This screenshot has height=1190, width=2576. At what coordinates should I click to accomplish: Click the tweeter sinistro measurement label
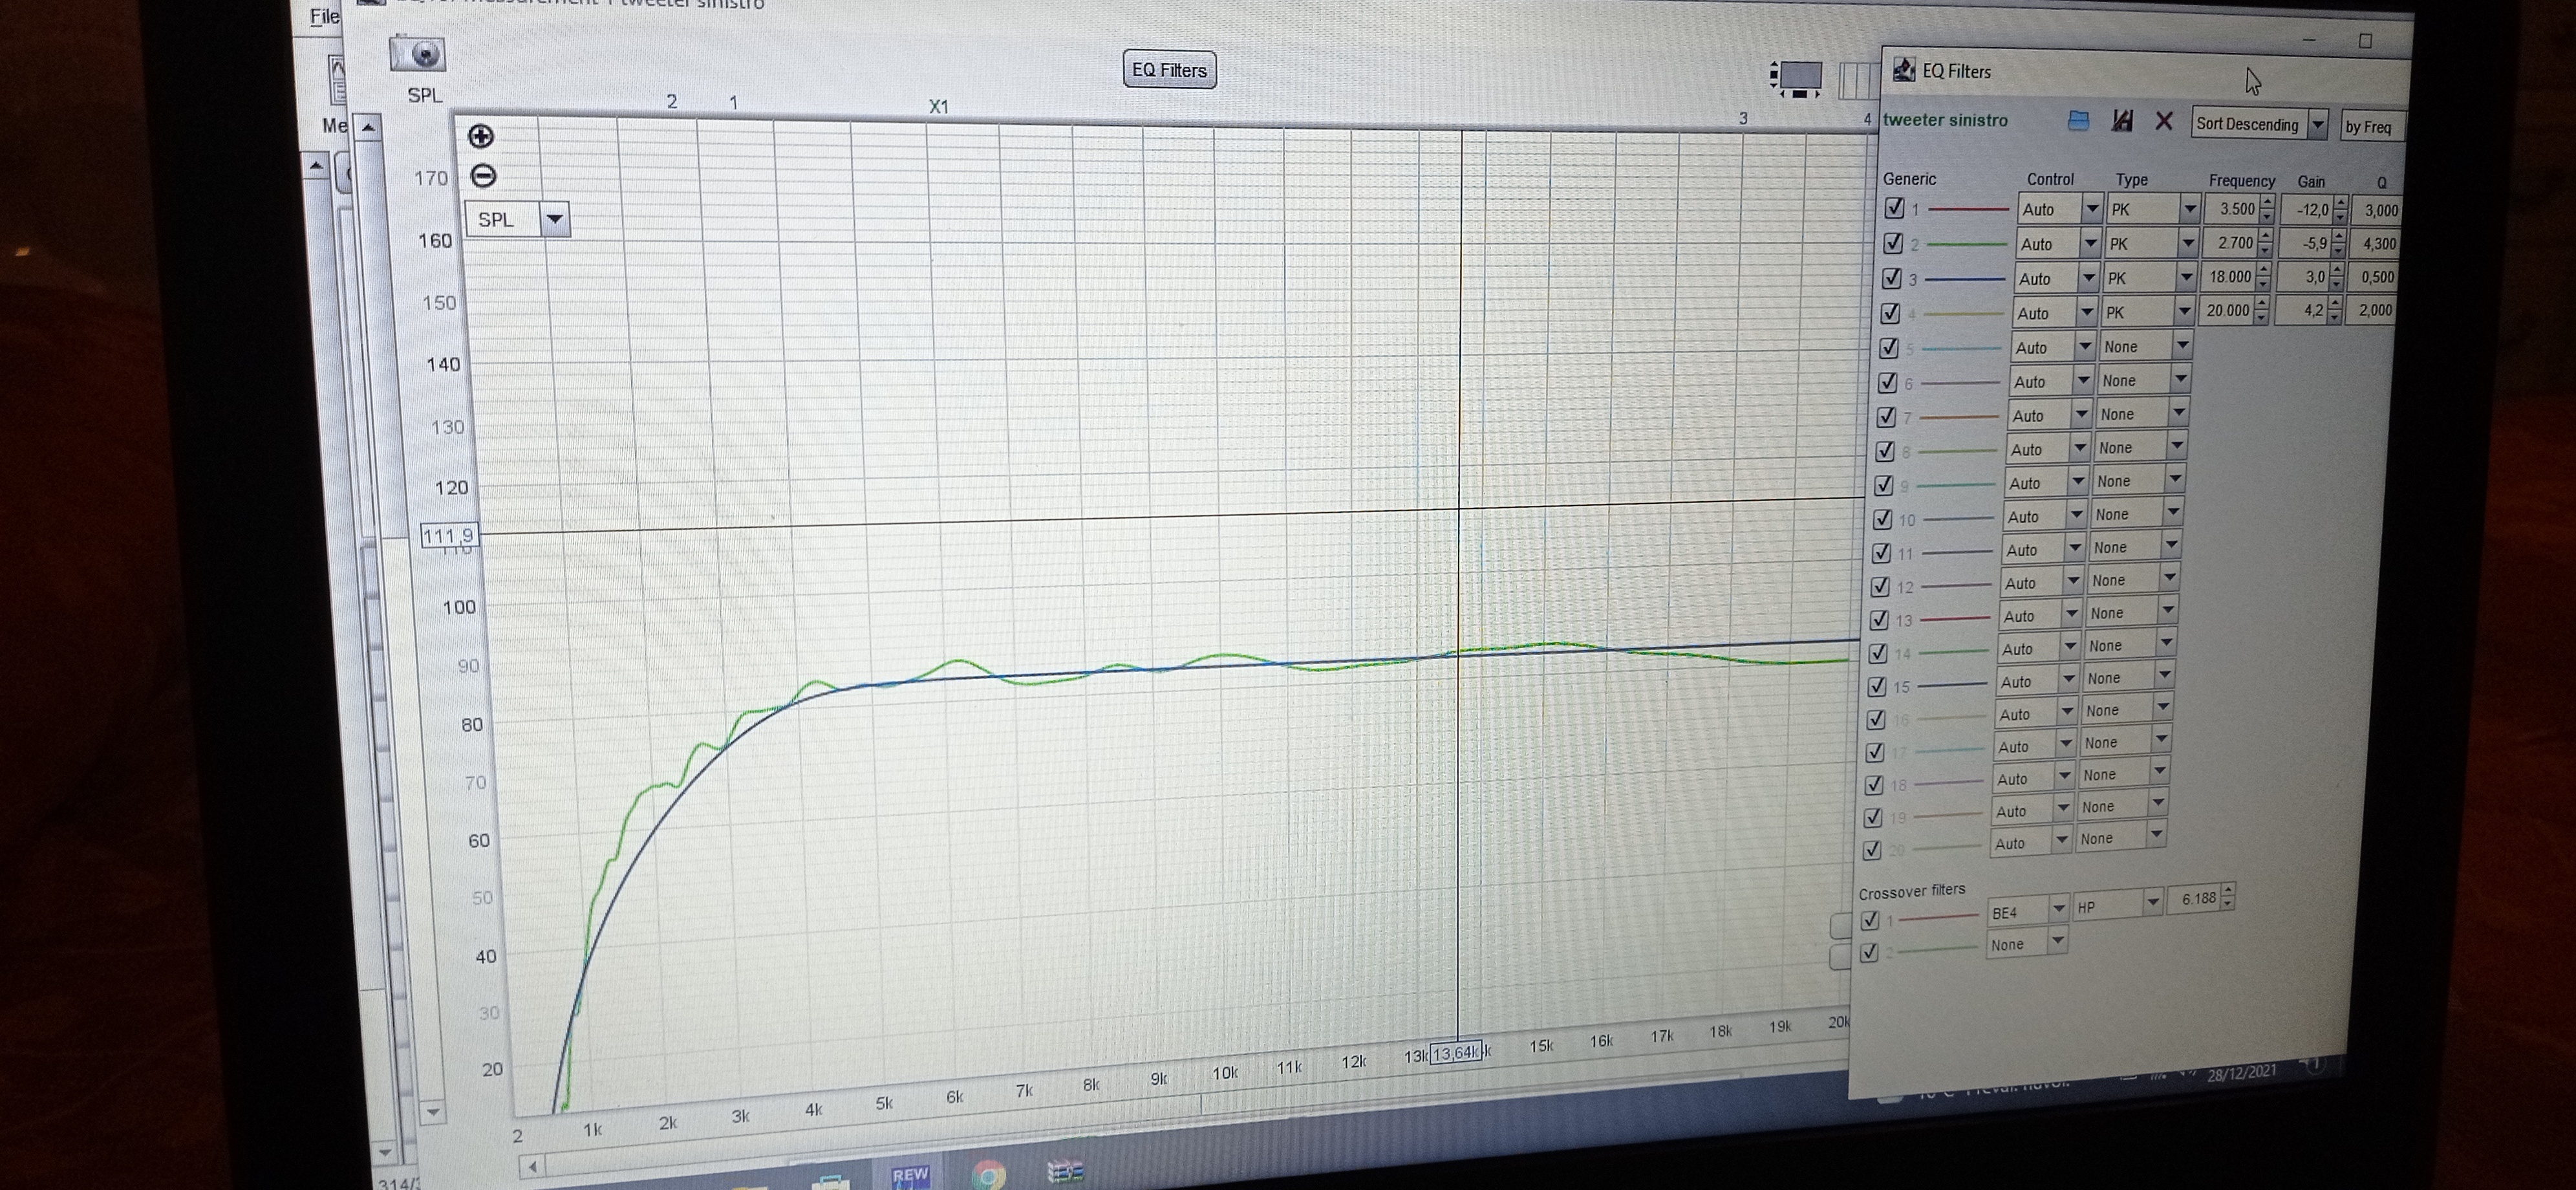pyautogui.click(x=1945, y=120)
